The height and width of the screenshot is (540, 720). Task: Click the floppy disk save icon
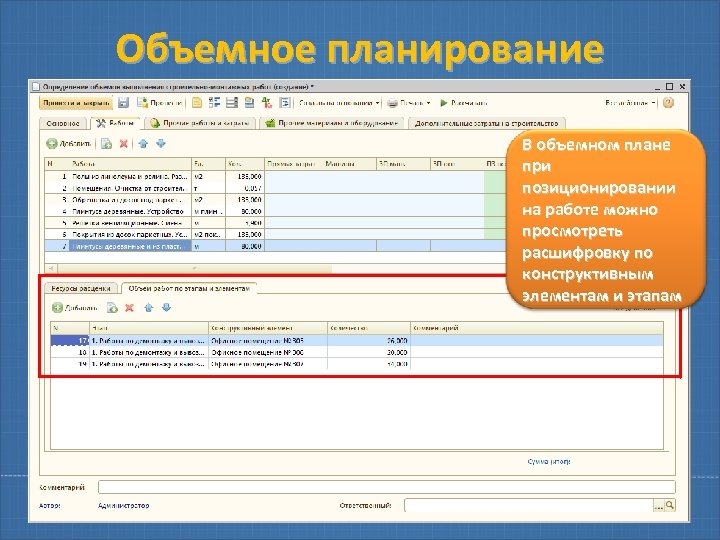pos(124,103)
